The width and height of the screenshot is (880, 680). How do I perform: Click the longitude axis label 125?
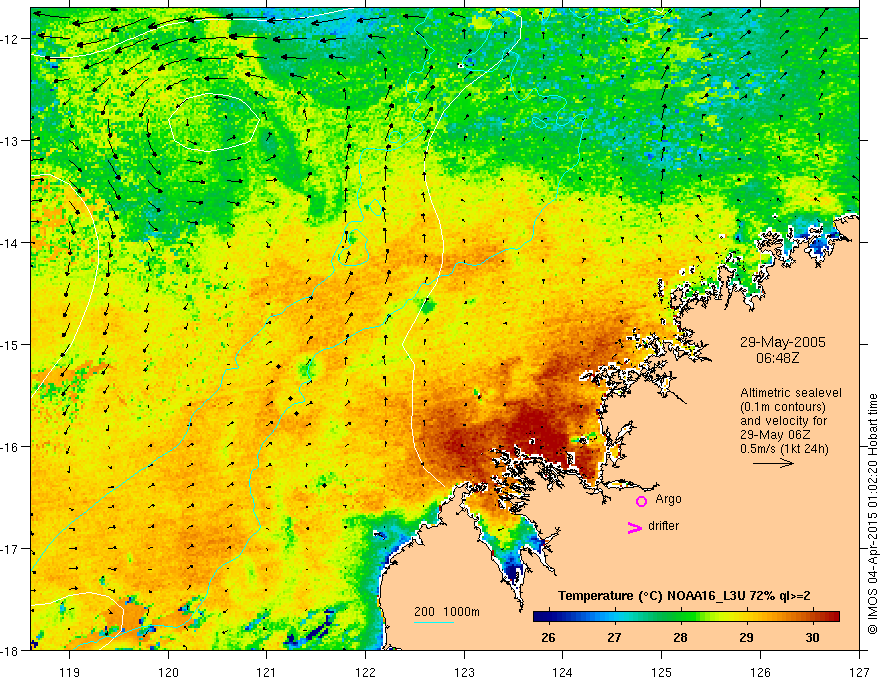[x=662, y=672]
